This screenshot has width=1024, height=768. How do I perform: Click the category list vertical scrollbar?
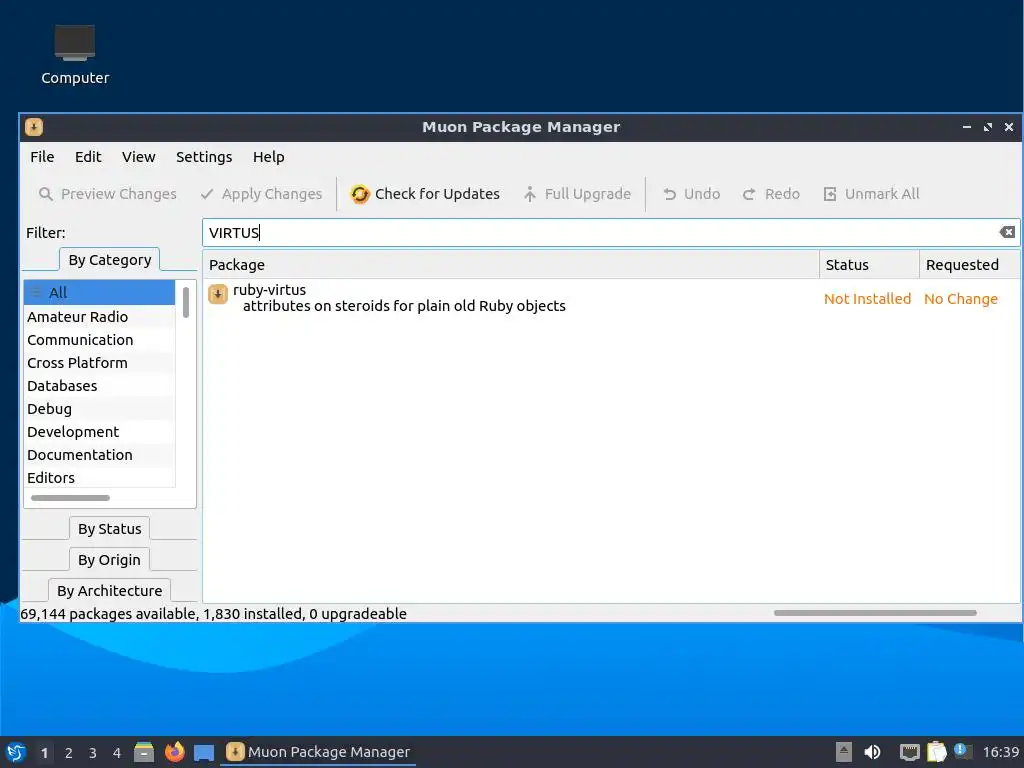pyautogui.click(x=186, y=302)
